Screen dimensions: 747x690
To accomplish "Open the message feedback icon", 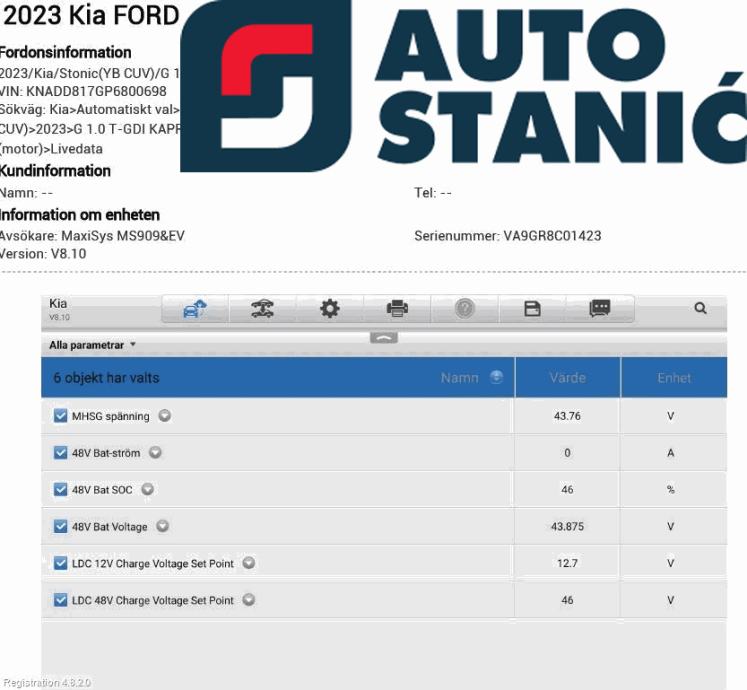I will (x=600, y=309).
